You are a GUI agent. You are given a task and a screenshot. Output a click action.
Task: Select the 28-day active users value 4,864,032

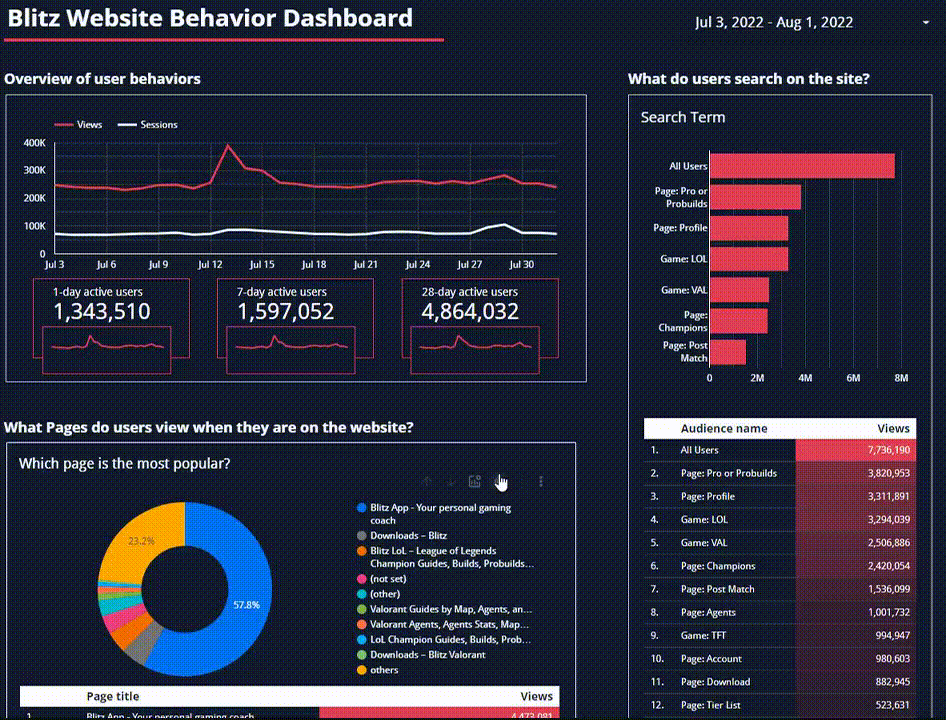470,311
